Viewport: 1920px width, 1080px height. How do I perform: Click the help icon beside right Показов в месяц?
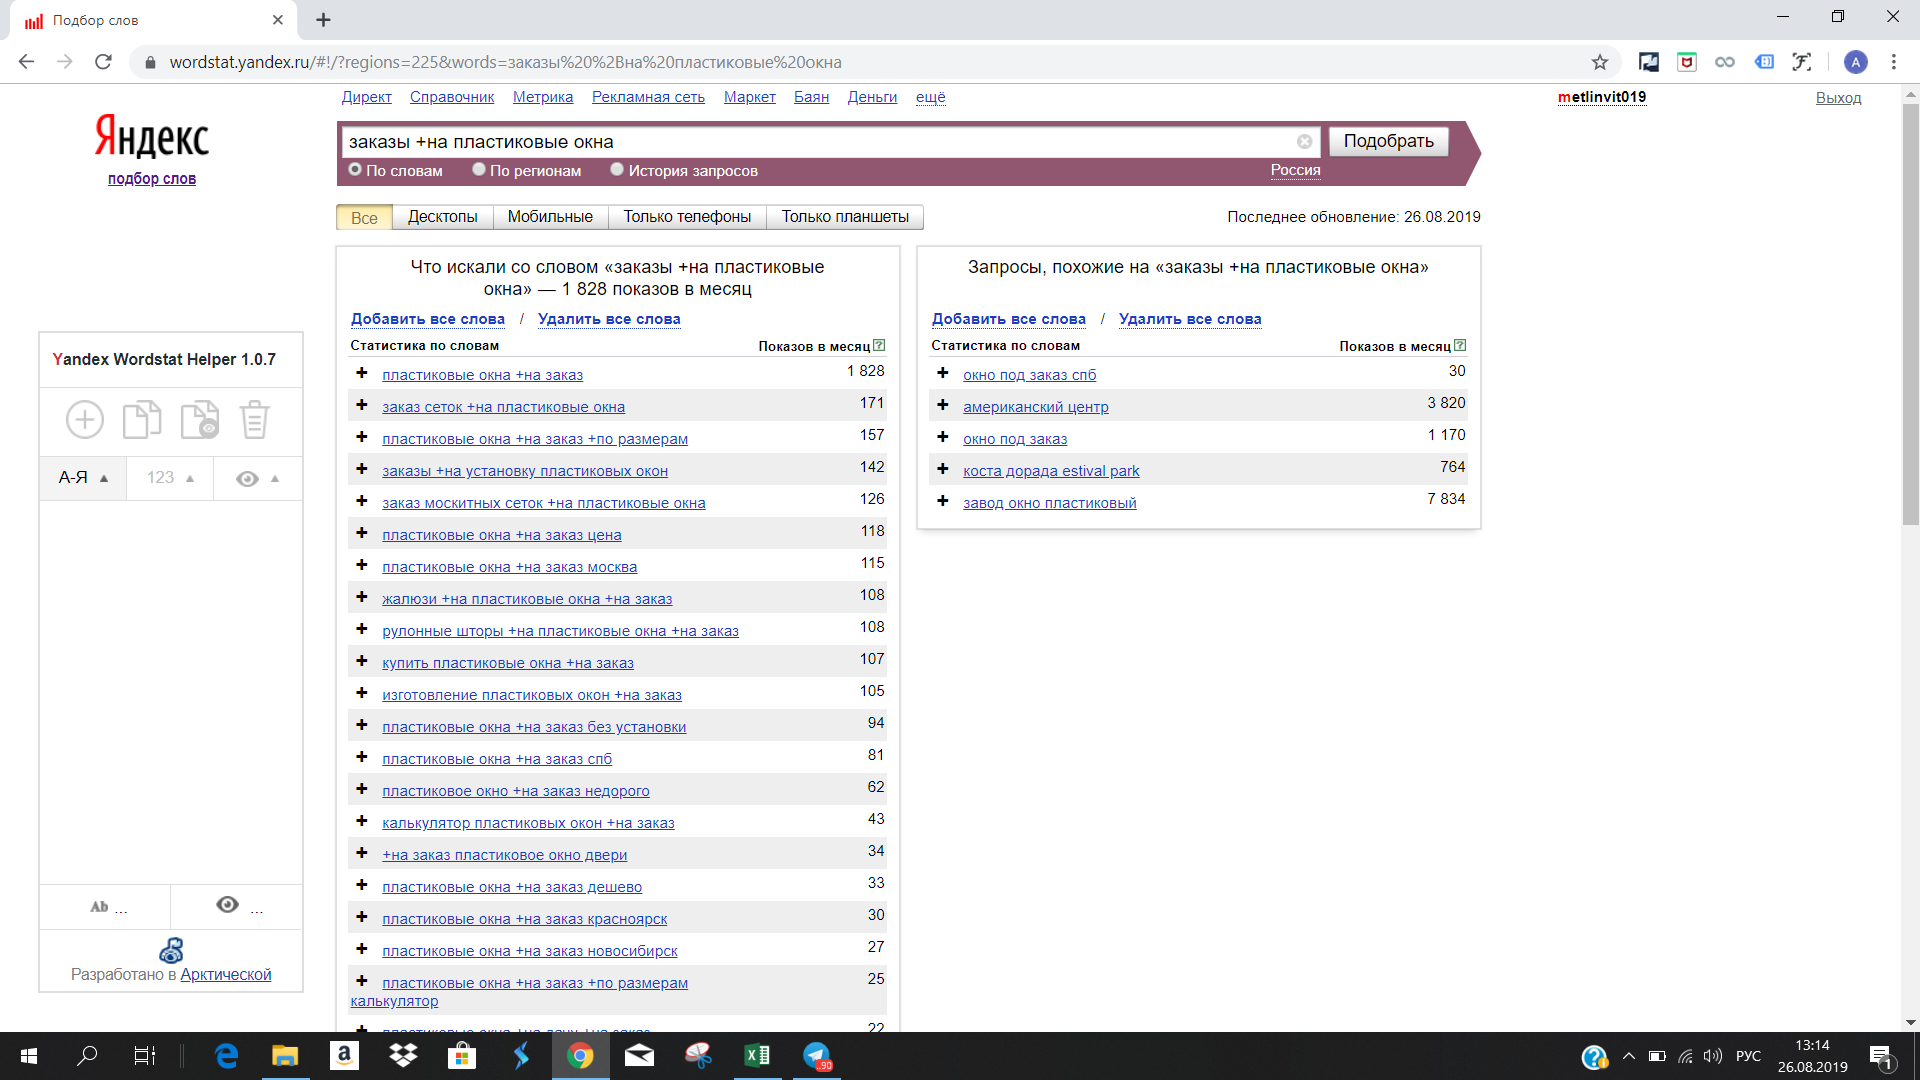1460,345
